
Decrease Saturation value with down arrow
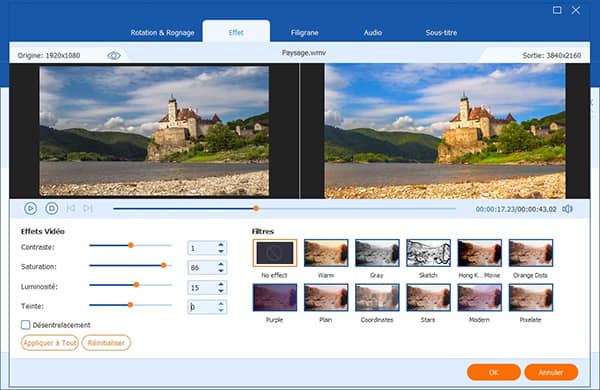pyautogui.click(x=221, y=271)
